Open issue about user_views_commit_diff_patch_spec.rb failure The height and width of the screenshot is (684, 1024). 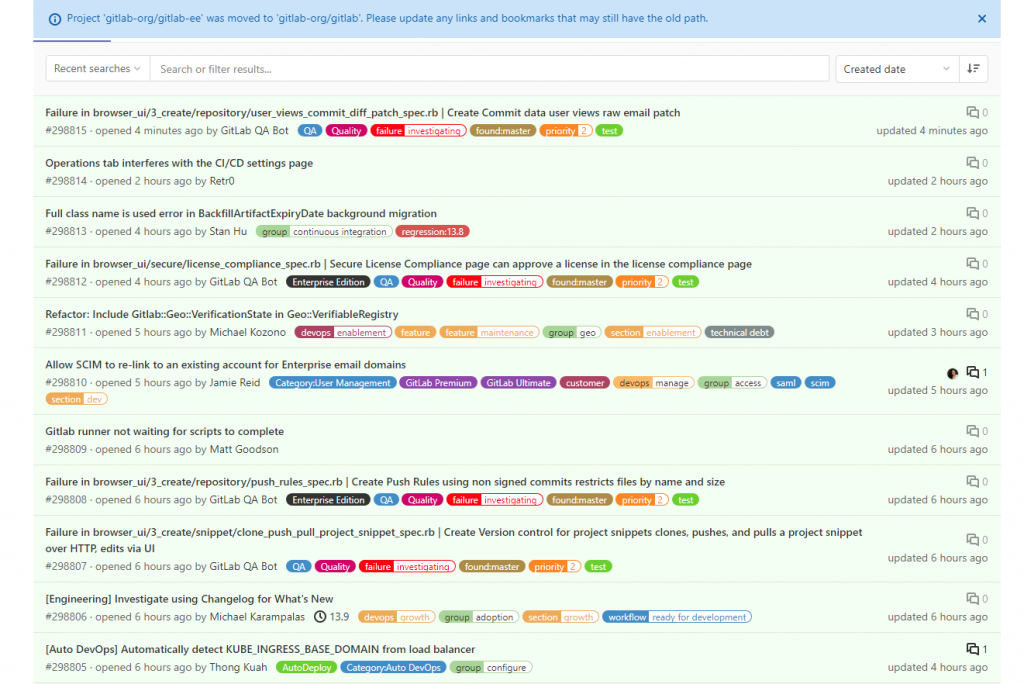point(362,112)
